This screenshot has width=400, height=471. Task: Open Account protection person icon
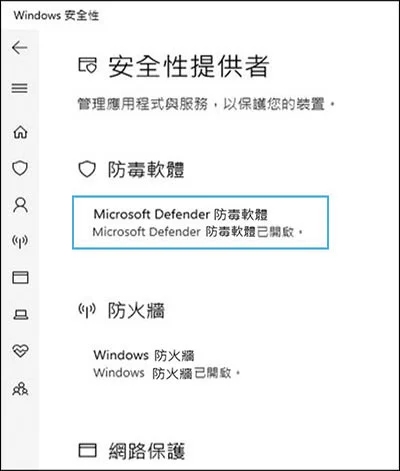coord(20,205)
